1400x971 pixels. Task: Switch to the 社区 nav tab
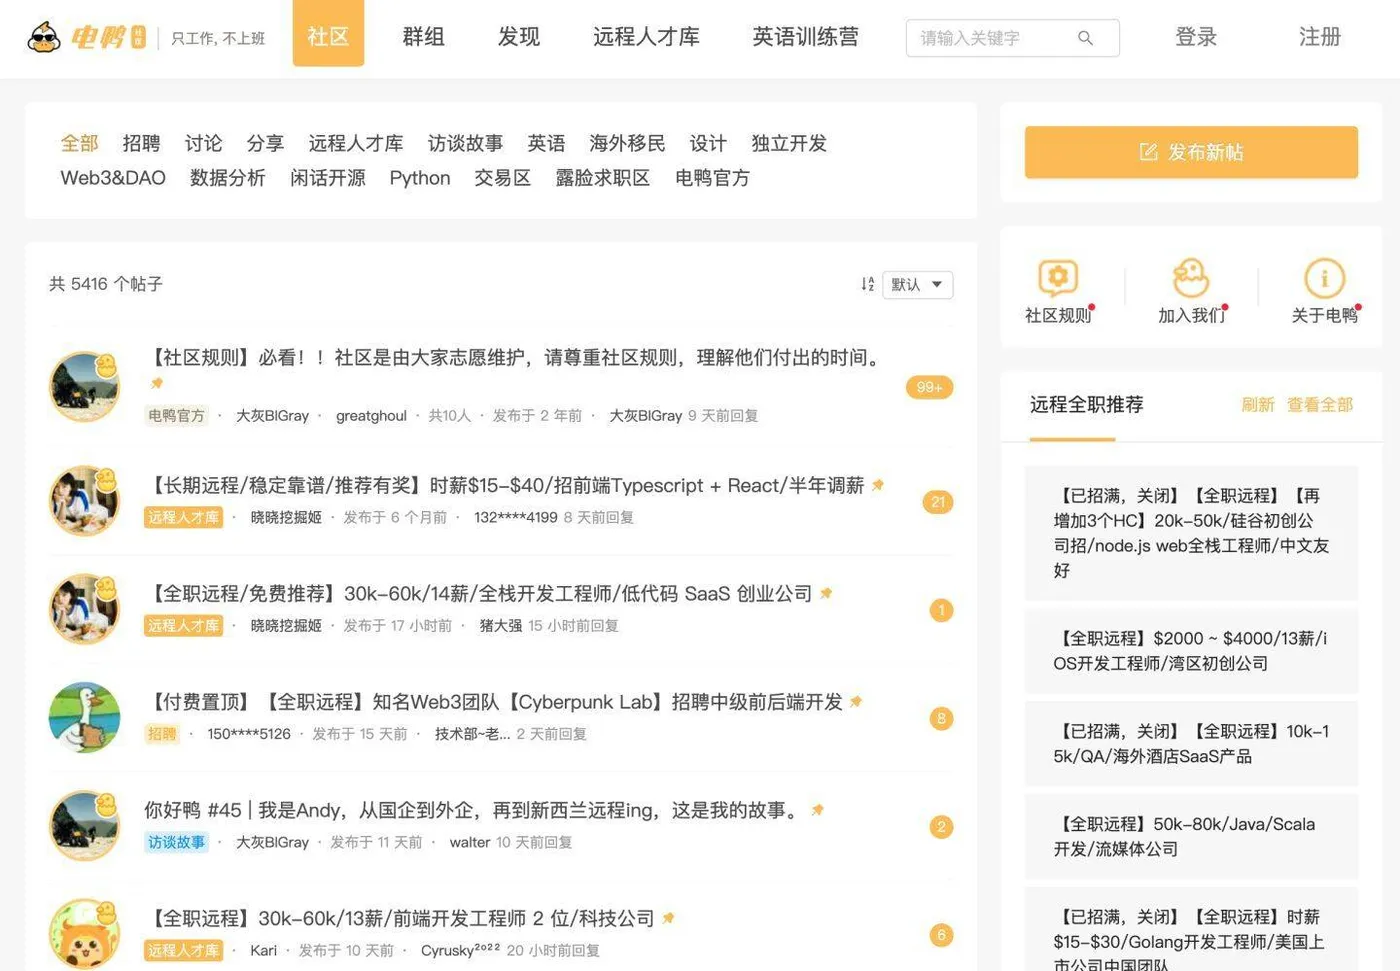point(328,33)
